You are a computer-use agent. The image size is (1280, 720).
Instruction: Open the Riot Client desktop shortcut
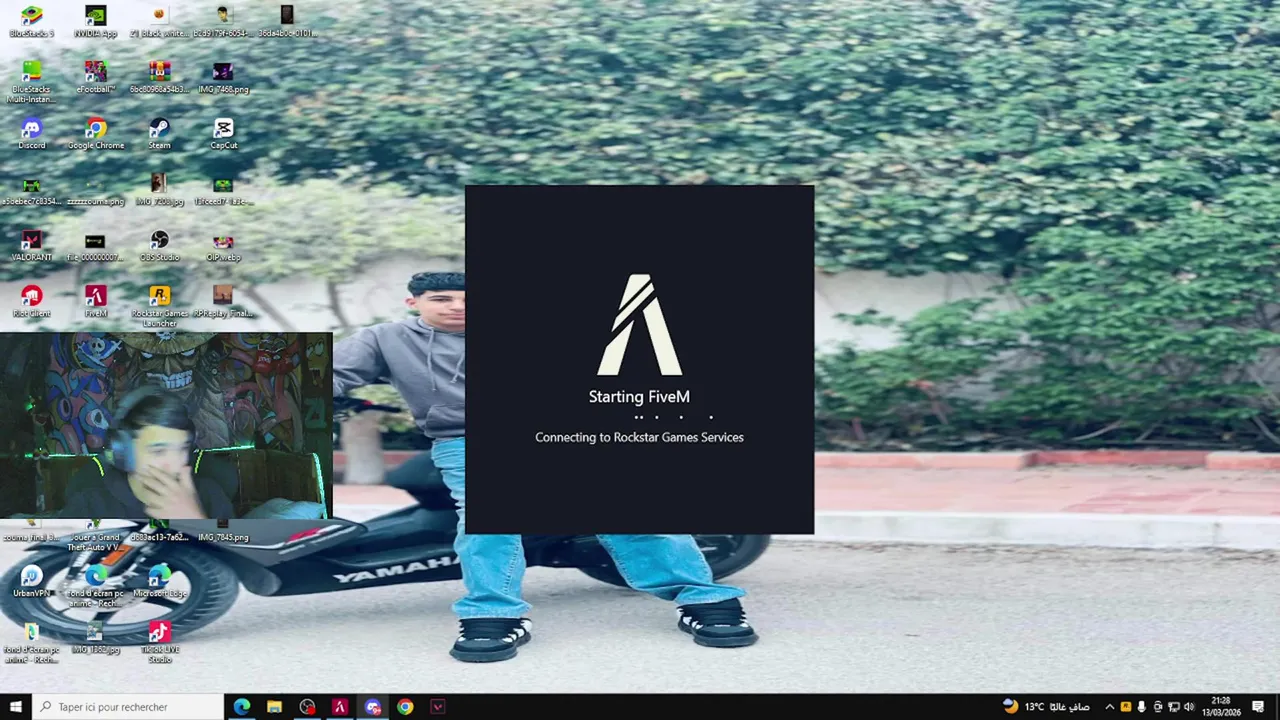click(x=32, y=301)
